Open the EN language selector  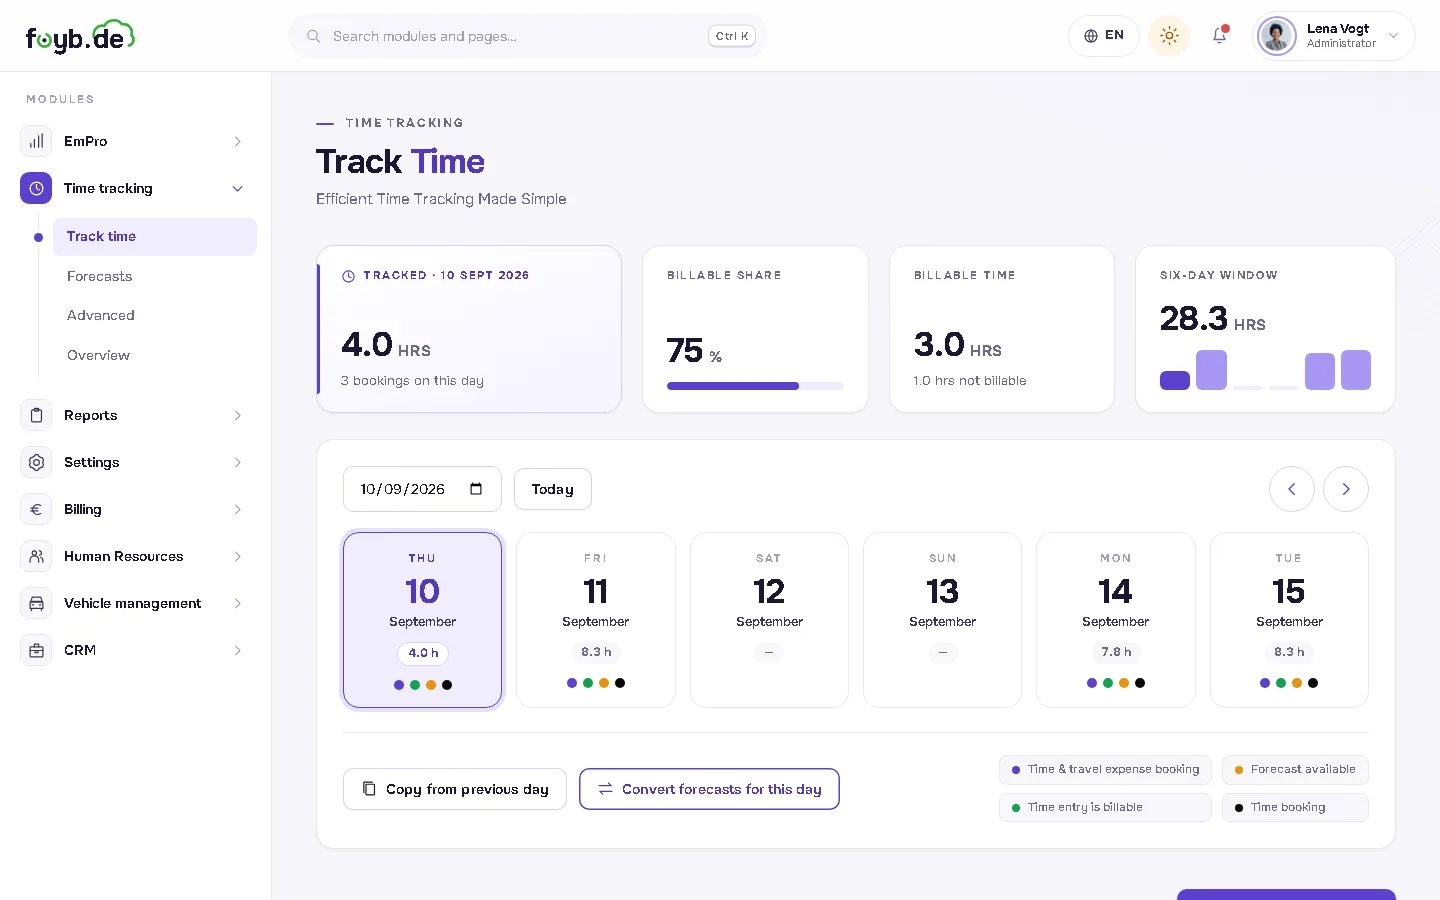click(x=1104, y=36)
